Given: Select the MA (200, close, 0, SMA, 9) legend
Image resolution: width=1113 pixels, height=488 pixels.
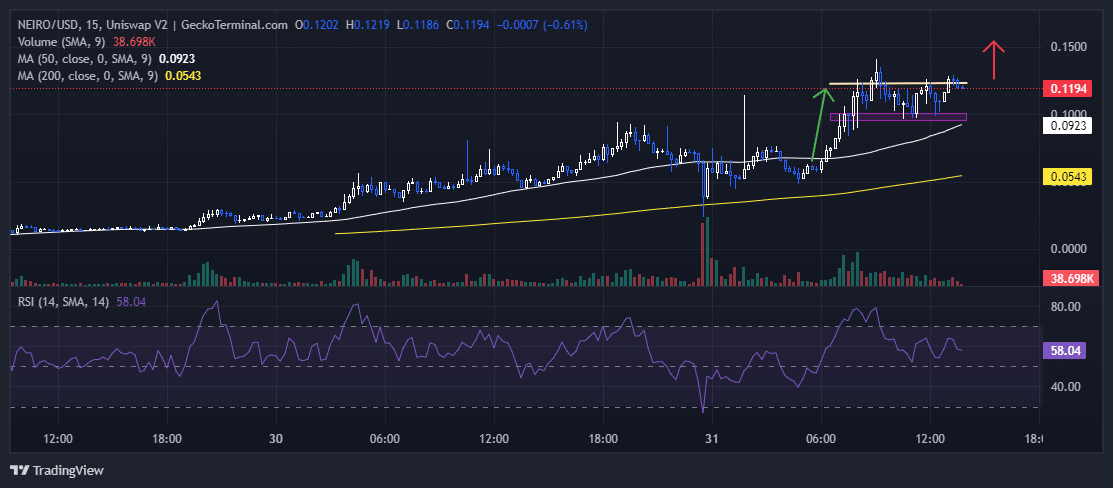Looking at the screenshot, I should point(89,75).
